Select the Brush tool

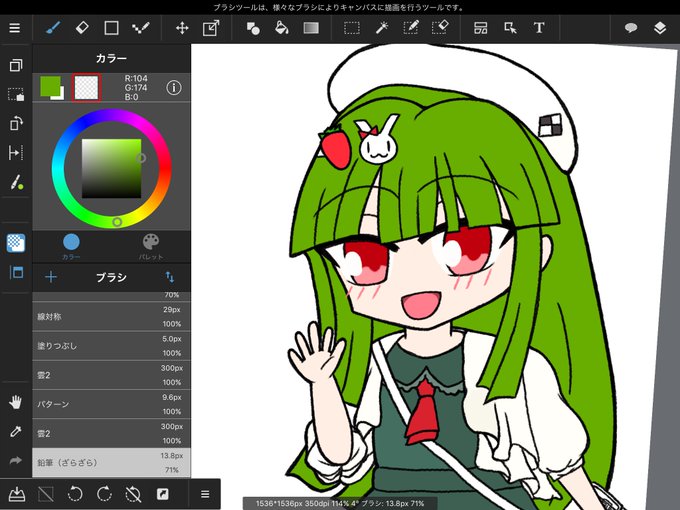click(53, 28)
